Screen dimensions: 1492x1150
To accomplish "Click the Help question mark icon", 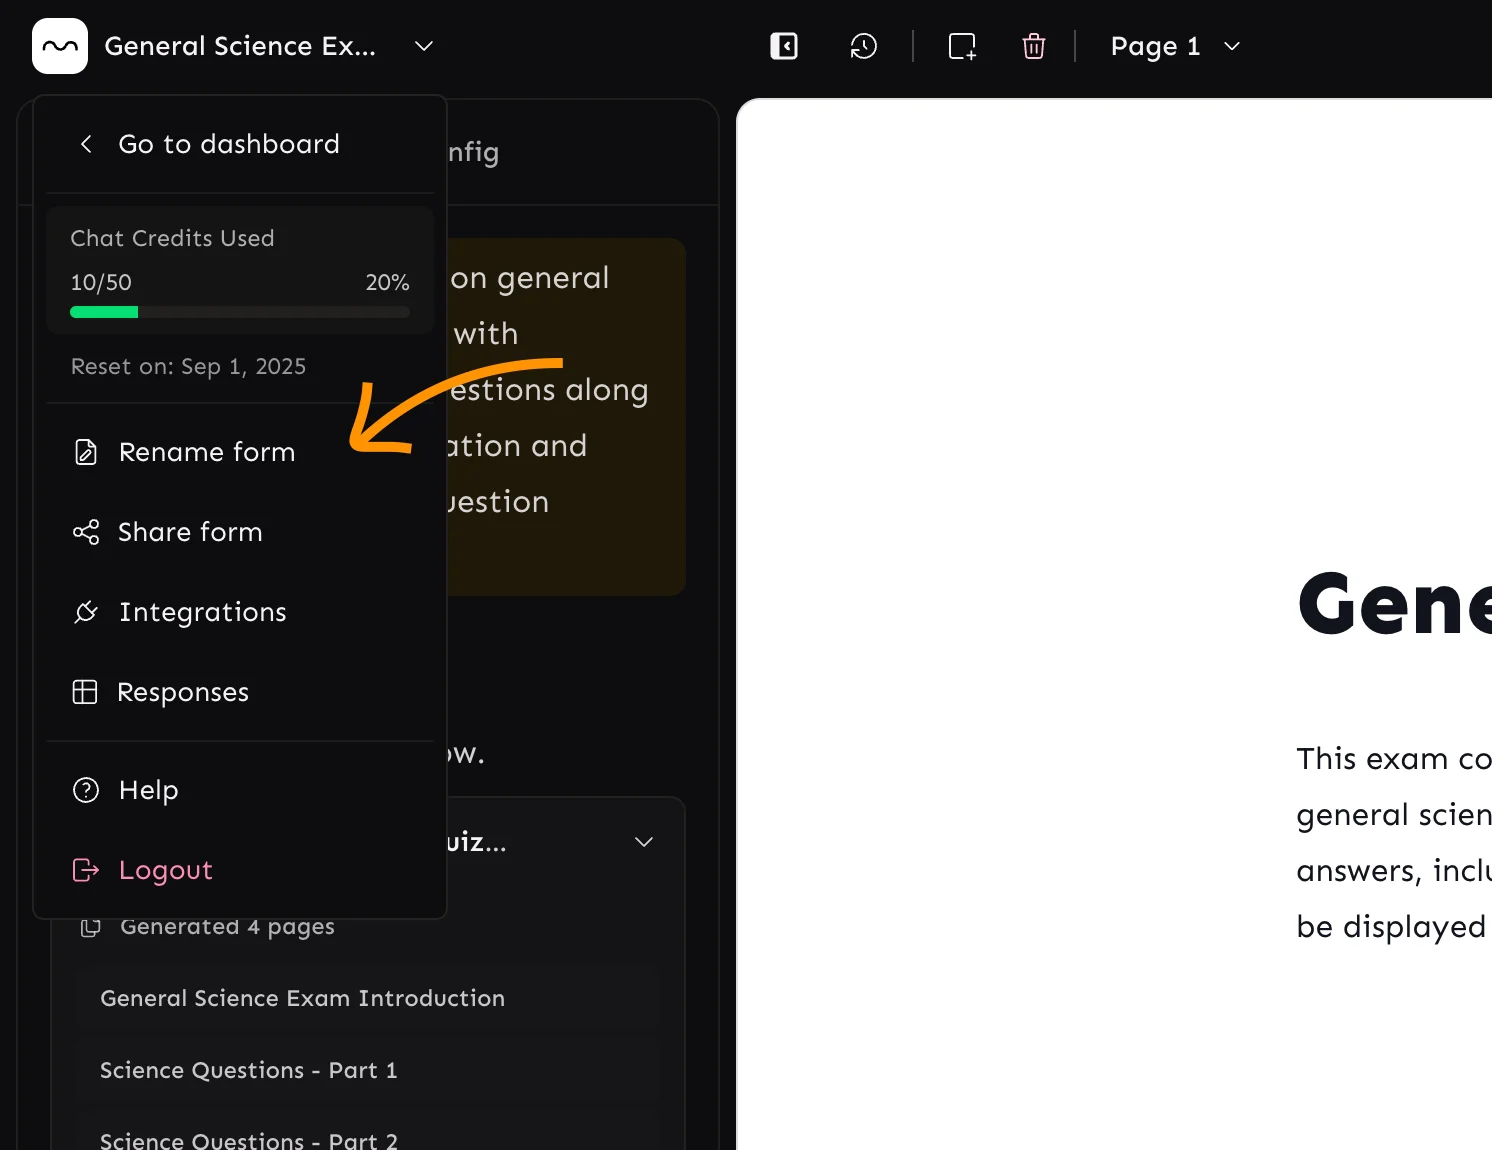I will point(86,790).
